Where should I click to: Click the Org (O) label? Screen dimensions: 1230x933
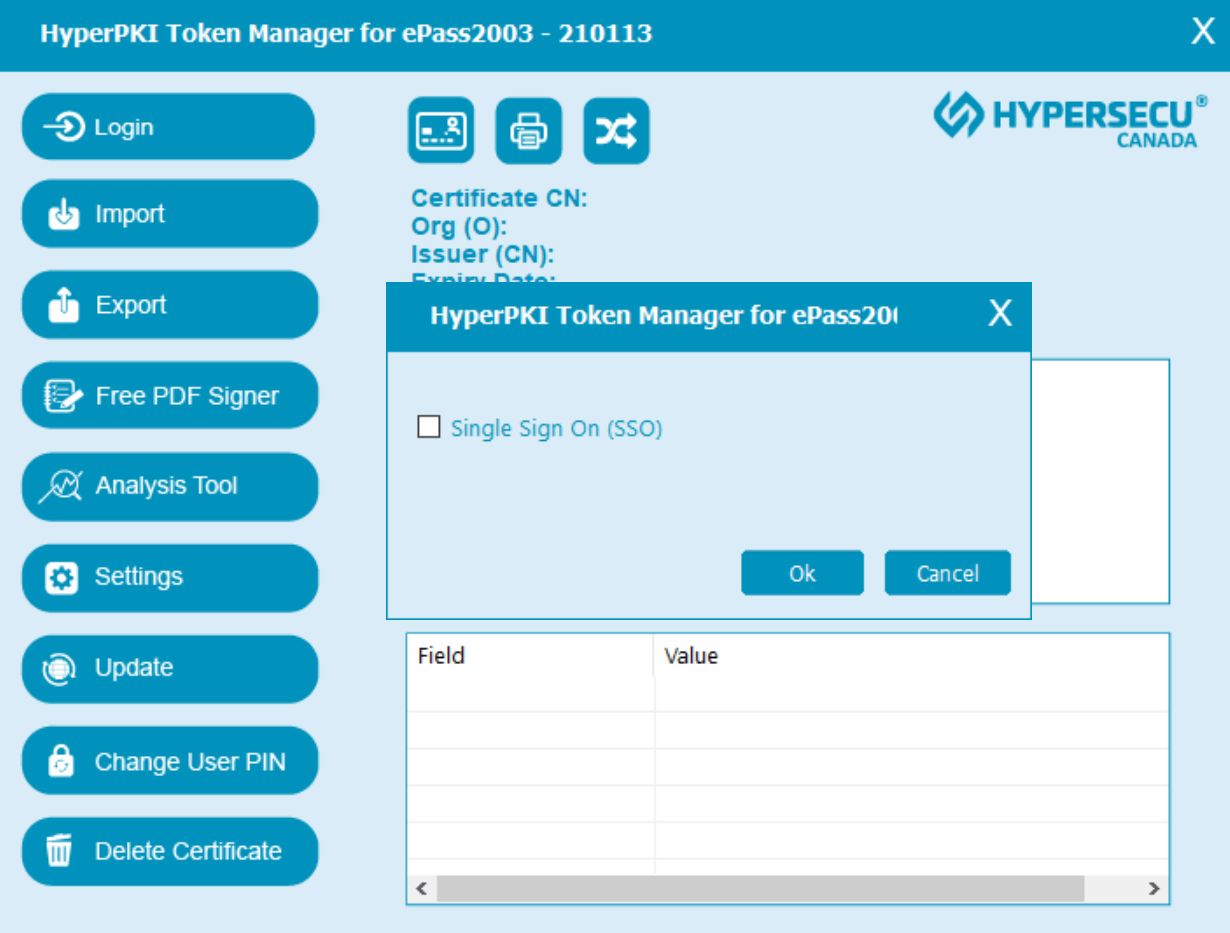459,226
